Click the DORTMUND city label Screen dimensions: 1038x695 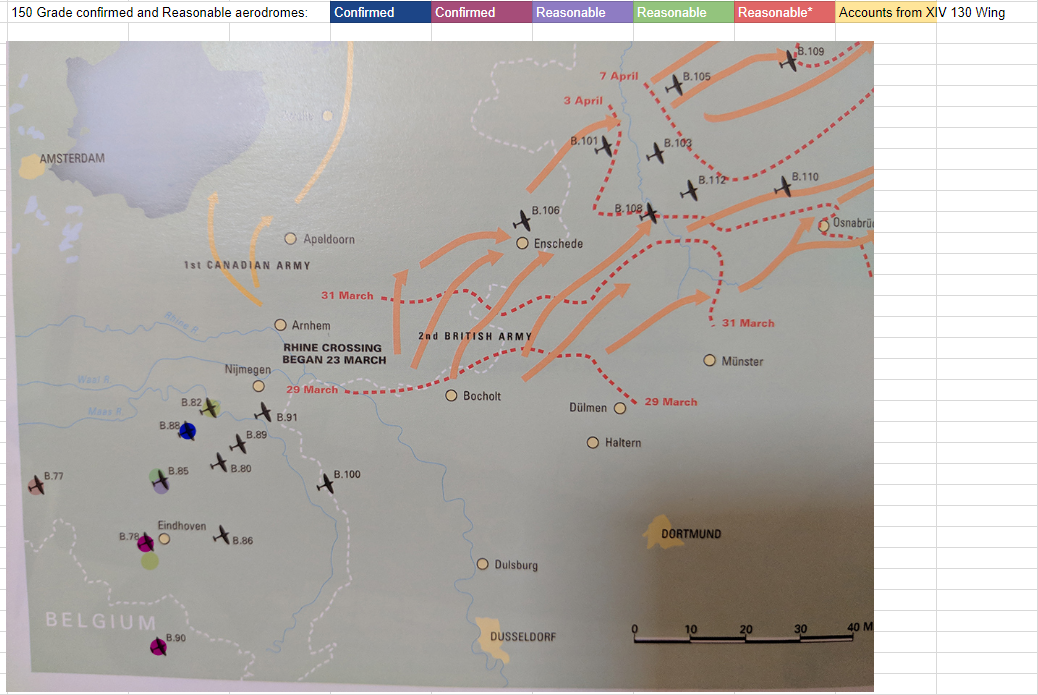691,533
